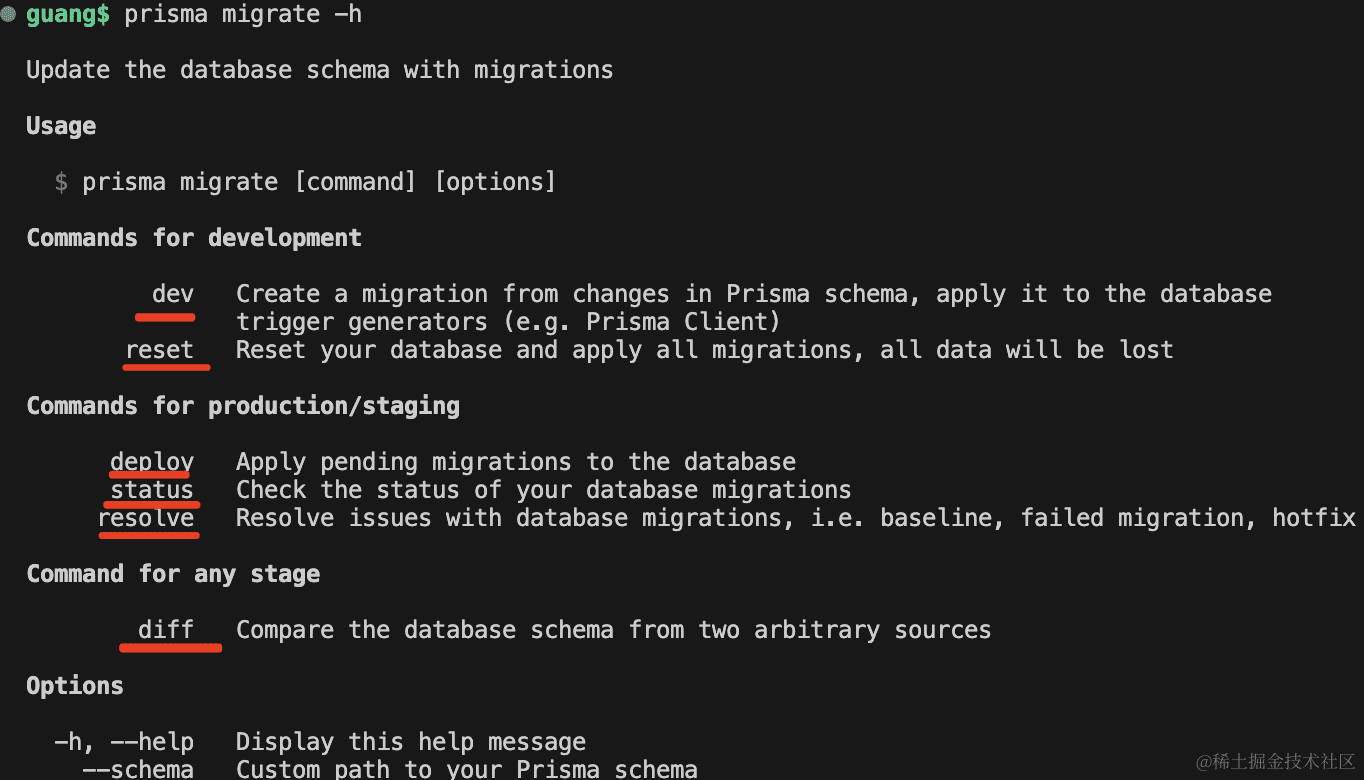Viewport: 1364px width, 780px height.
Task: Click the typed "prisma migrate -h" command
Action: click(x=243, y=15)
